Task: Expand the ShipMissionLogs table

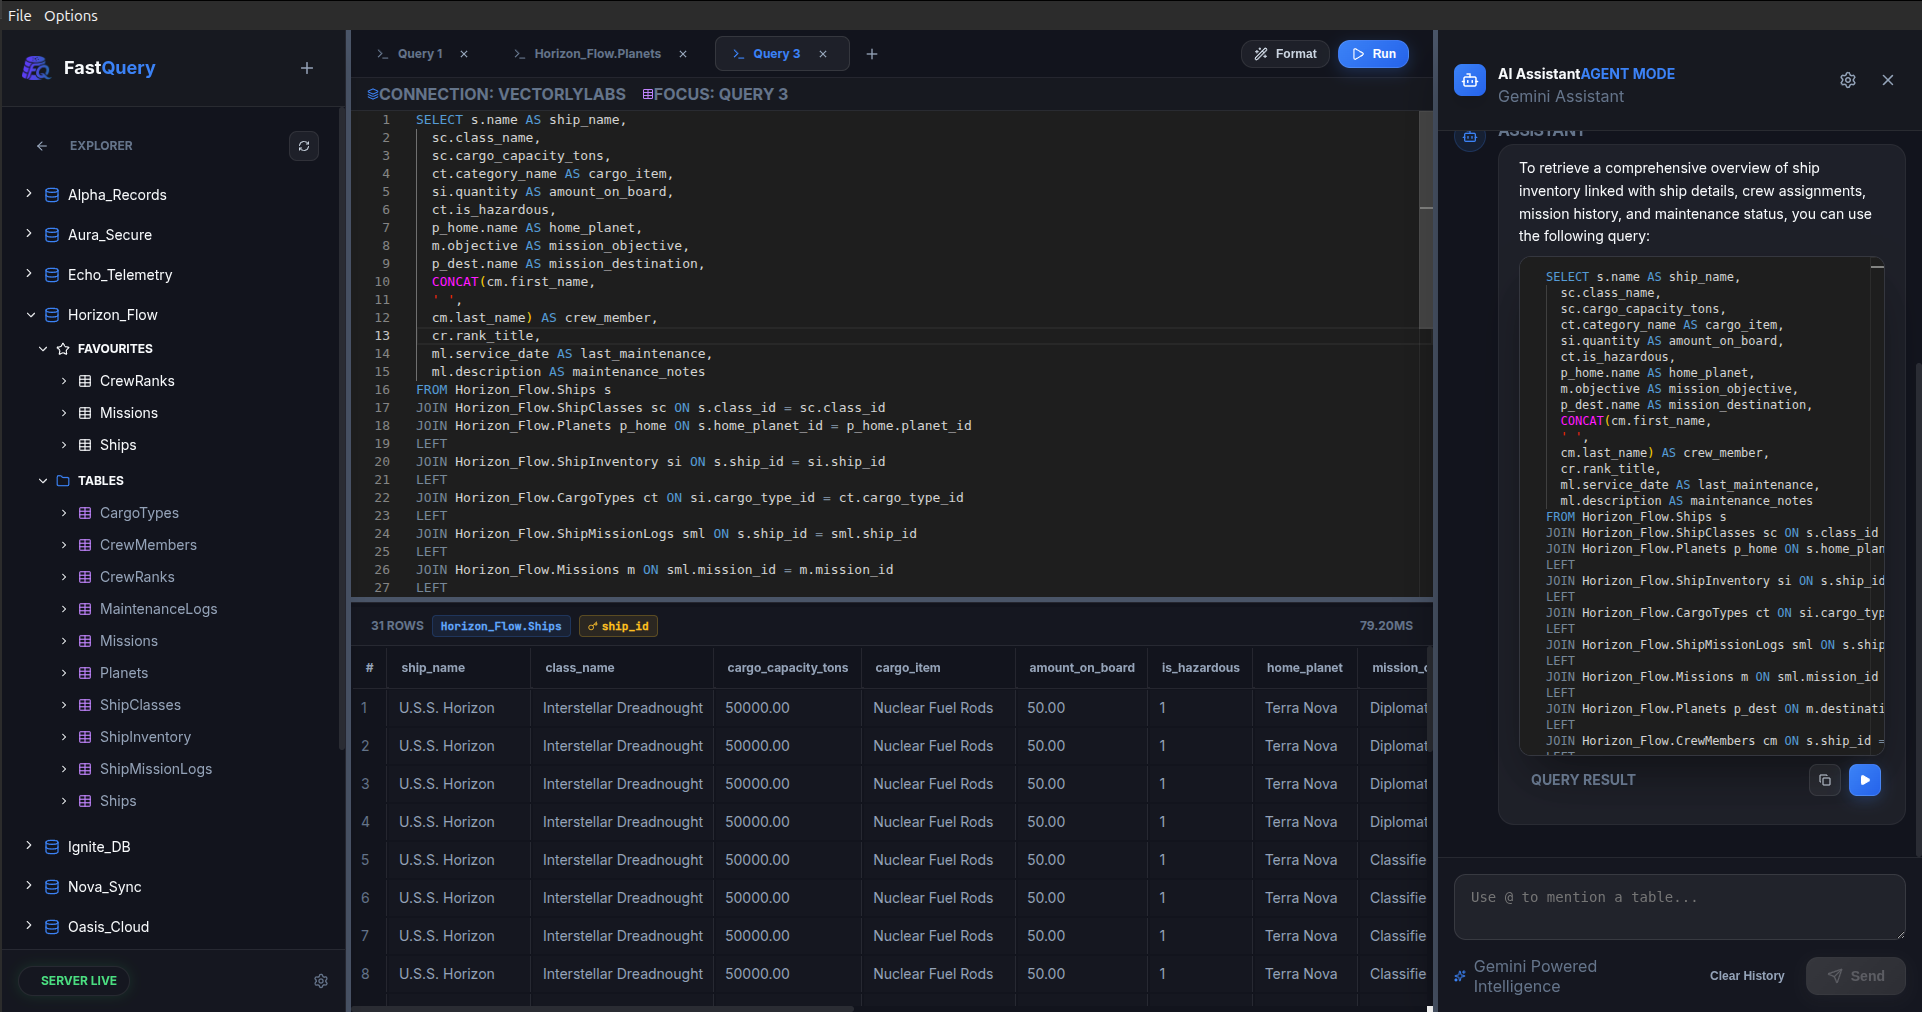Action: click(64, 769)
